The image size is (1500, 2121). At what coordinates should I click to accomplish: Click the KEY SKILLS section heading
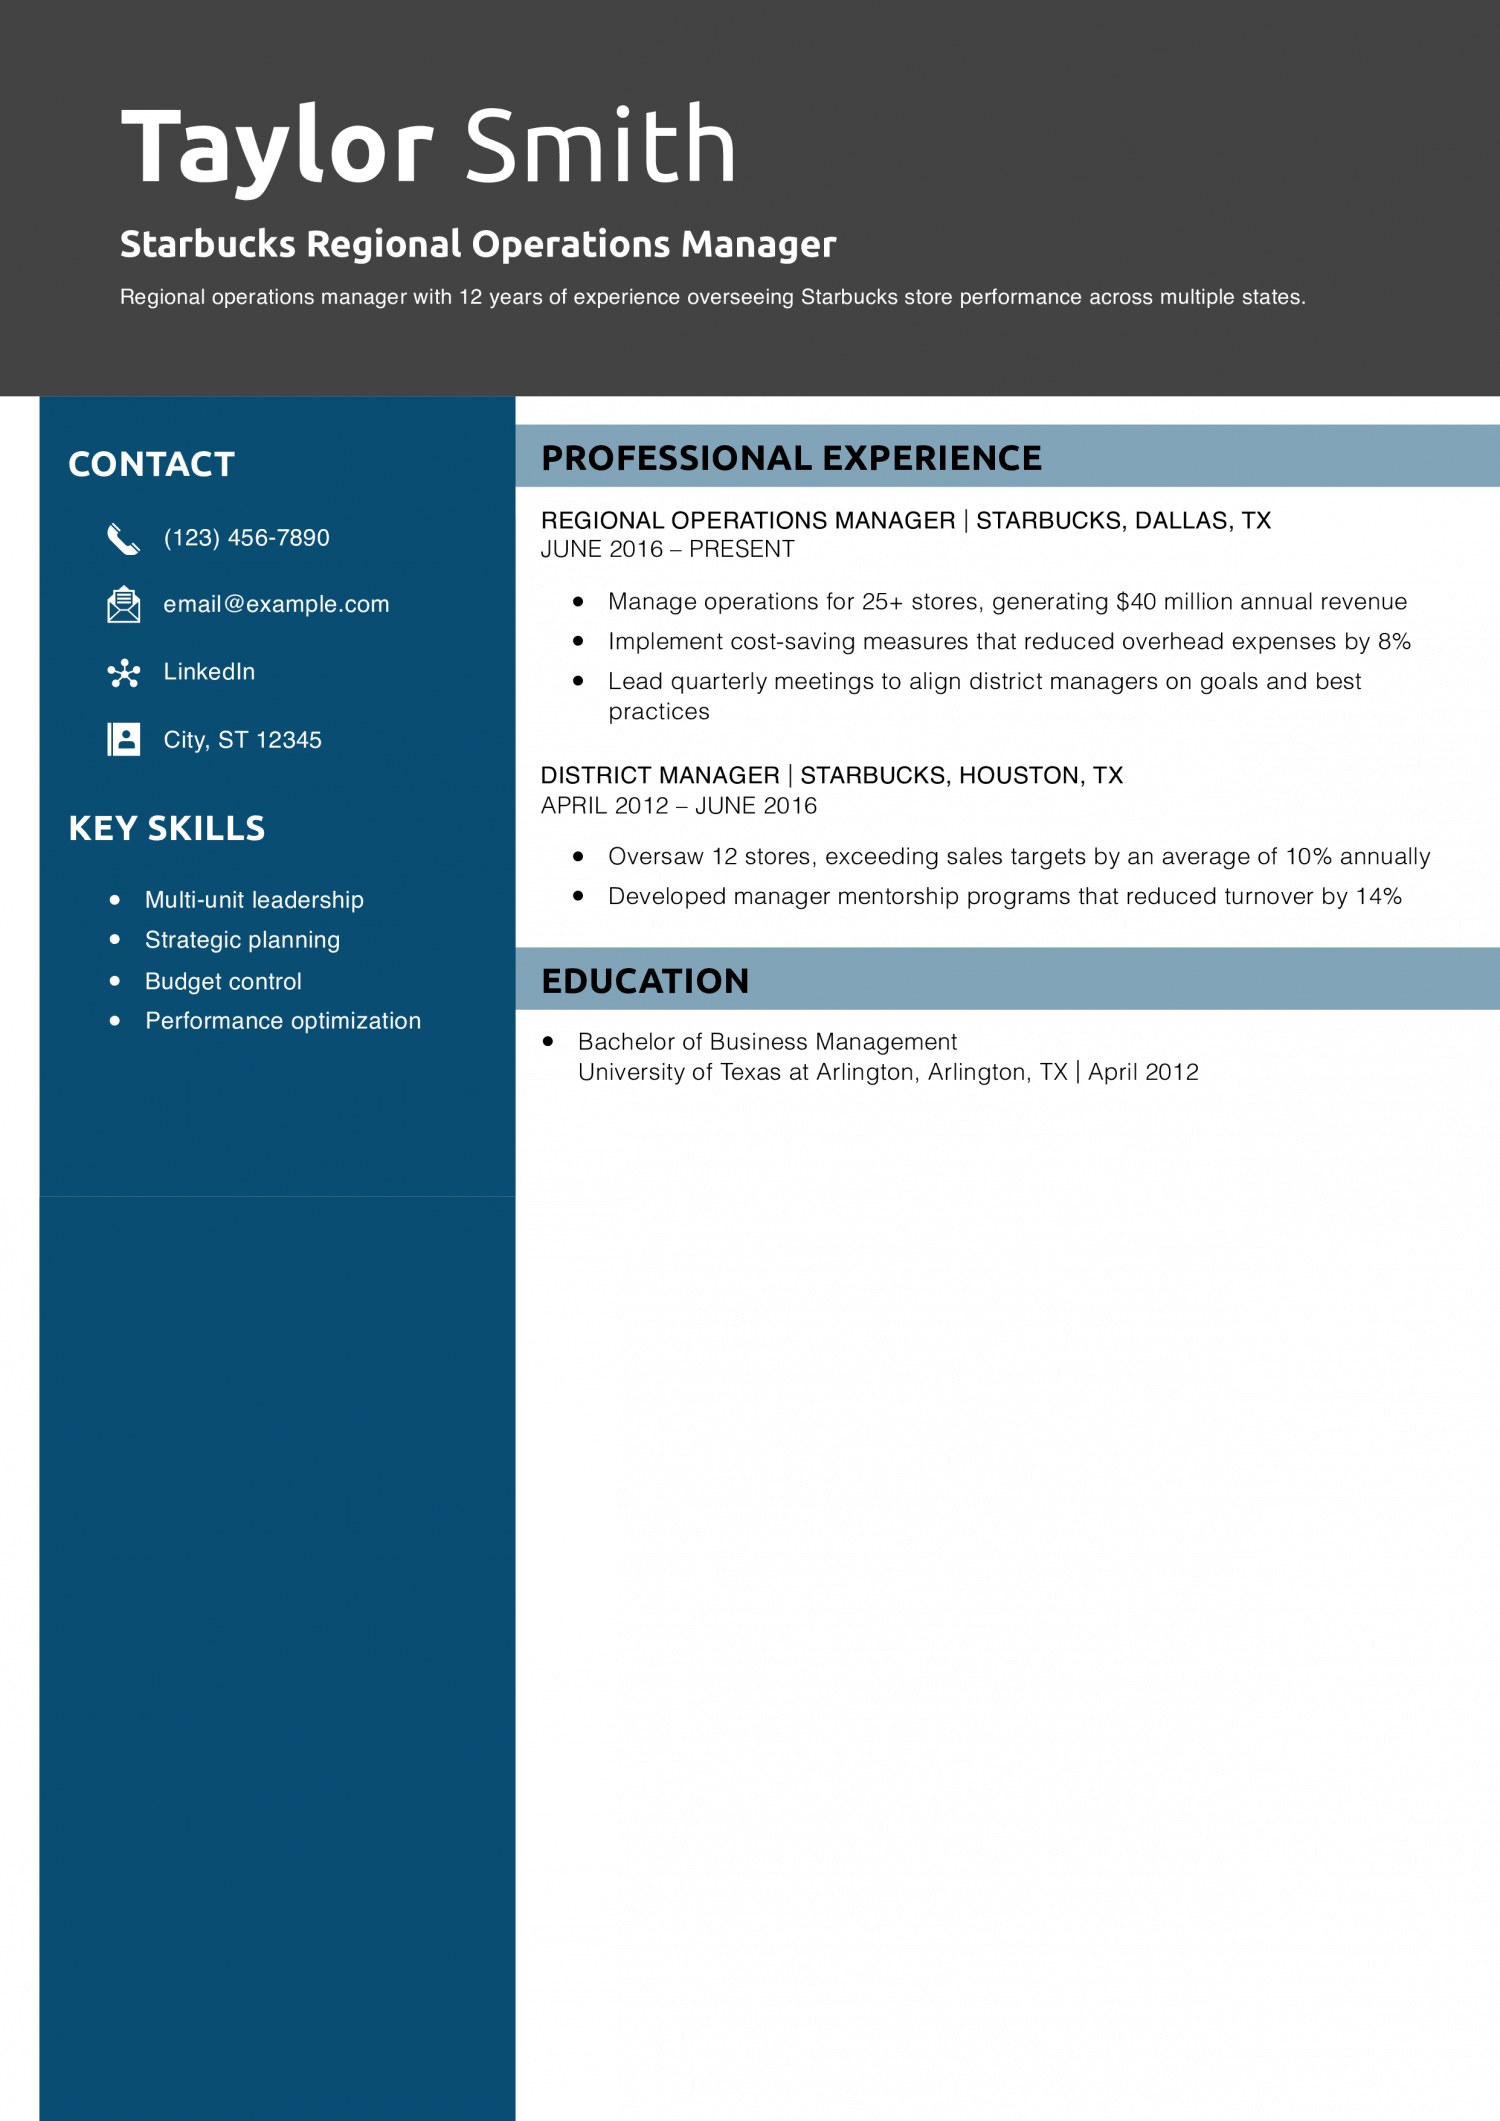click(166, 828)
